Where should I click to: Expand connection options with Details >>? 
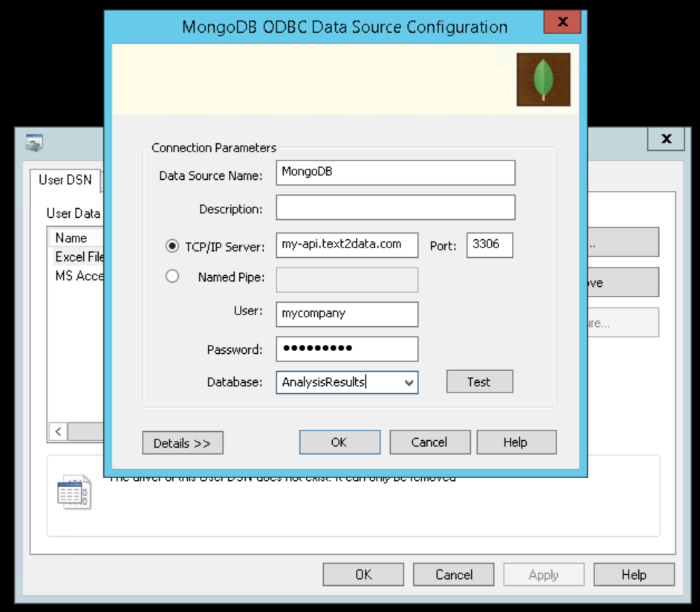click(x=183, y=443)
